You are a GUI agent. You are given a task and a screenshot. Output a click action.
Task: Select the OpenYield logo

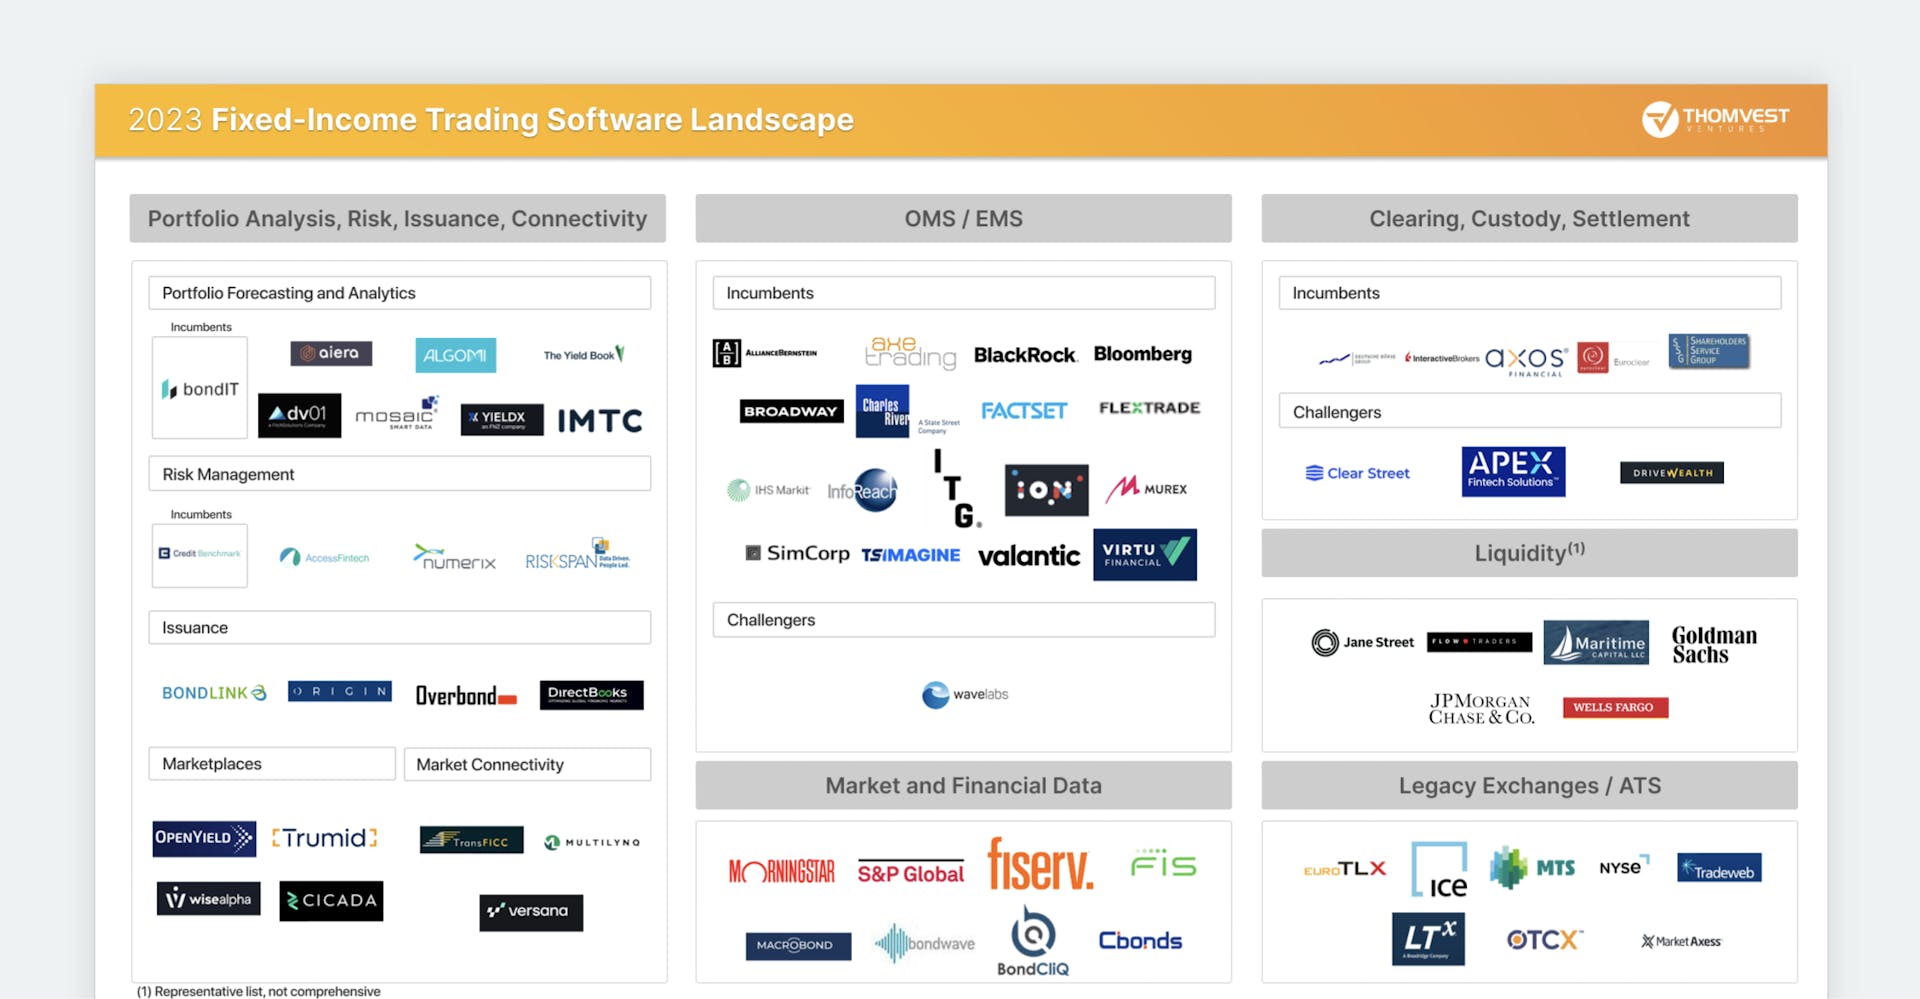point(204,838)
